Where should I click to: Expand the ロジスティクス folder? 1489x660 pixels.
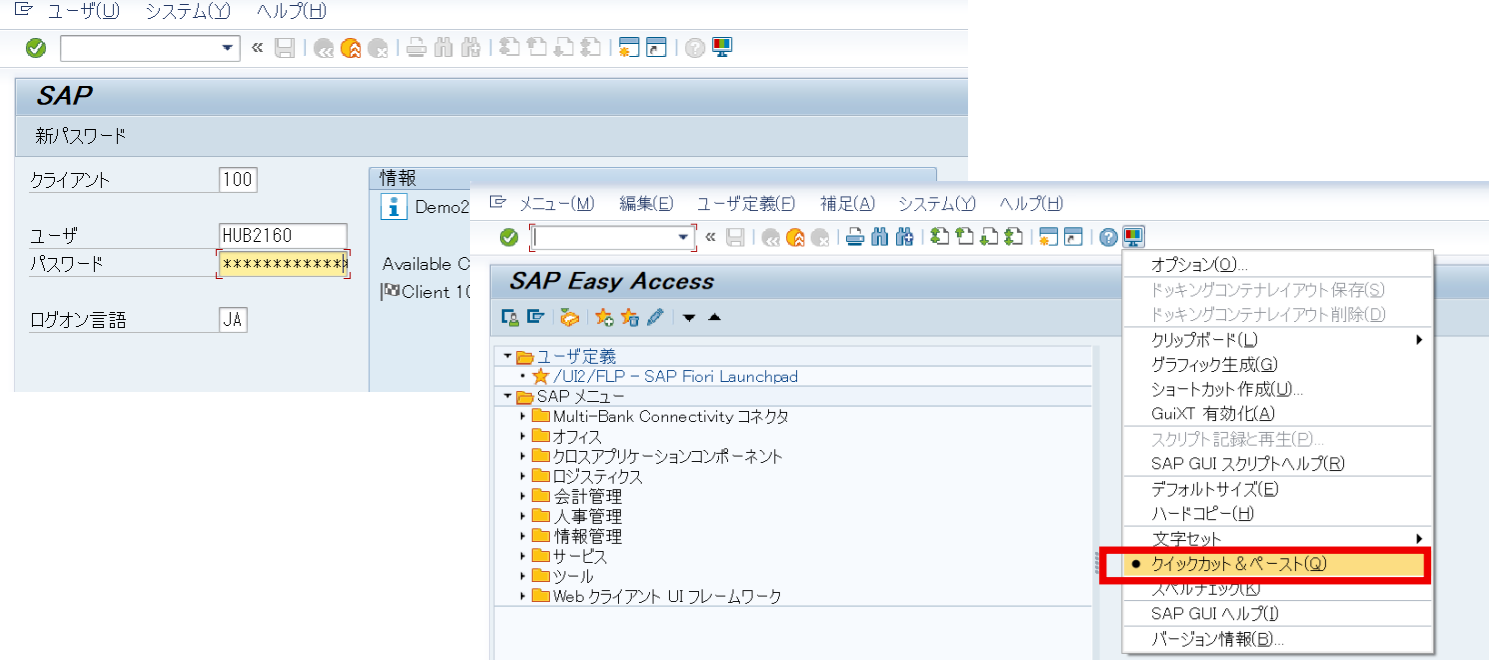pyautogui.click(x=523, y=476)
